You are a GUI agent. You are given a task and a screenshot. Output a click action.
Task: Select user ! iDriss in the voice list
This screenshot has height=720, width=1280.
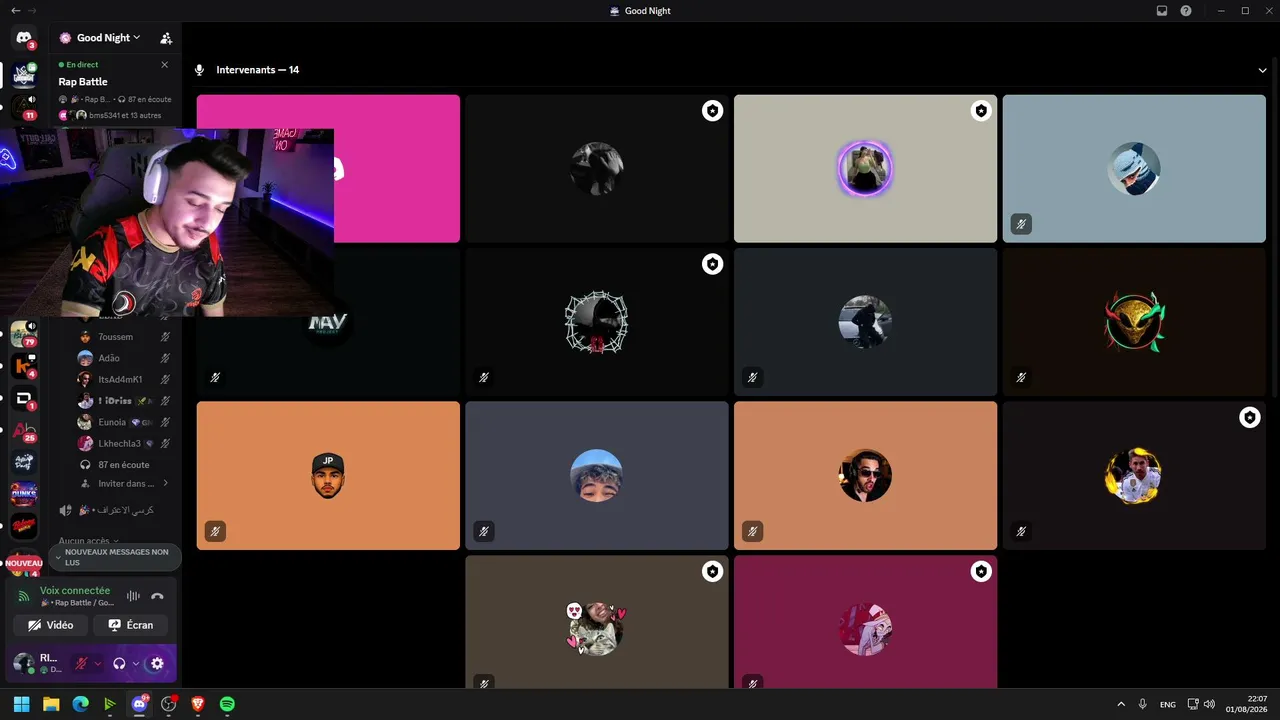pyautogui.click(x=124, y=401)
